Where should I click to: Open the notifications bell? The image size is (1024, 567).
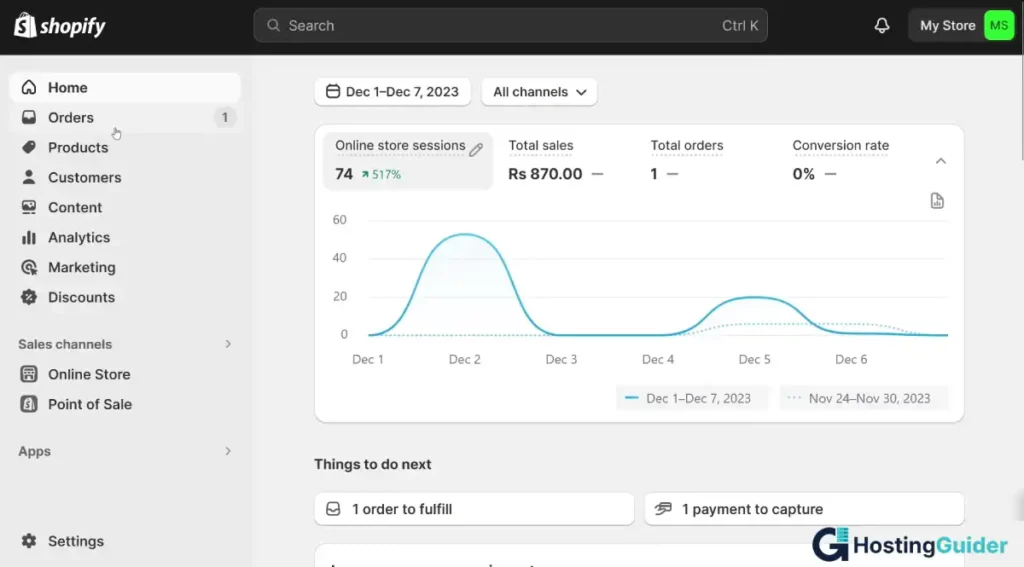(882, 25)
